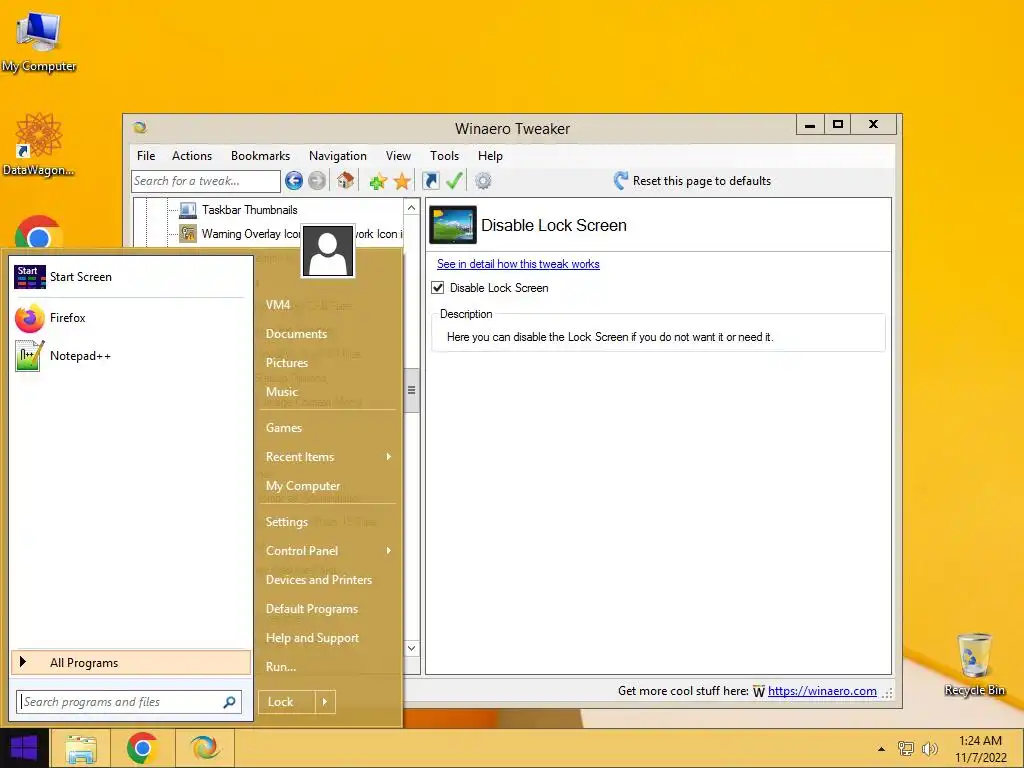Image resolution: width=1024 pixels, height=768 pixels.
Task: Go to the home page icon in toolbar
Action: (345, 180)
